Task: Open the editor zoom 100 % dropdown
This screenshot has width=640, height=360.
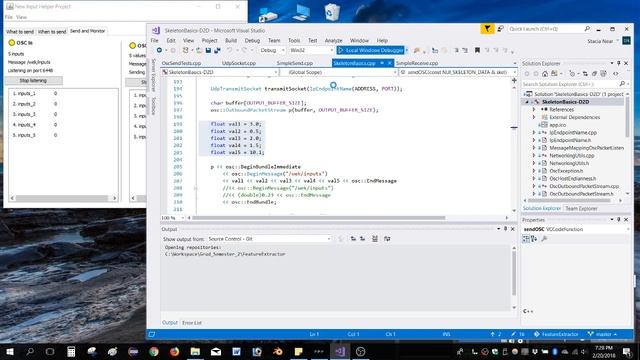Action: (x=173, y=218)
